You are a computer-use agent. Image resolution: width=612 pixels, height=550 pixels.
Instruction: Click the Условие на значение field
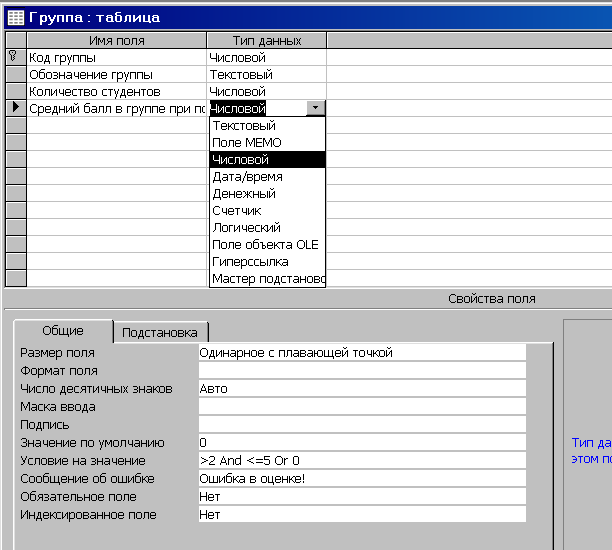coord(362,461)
